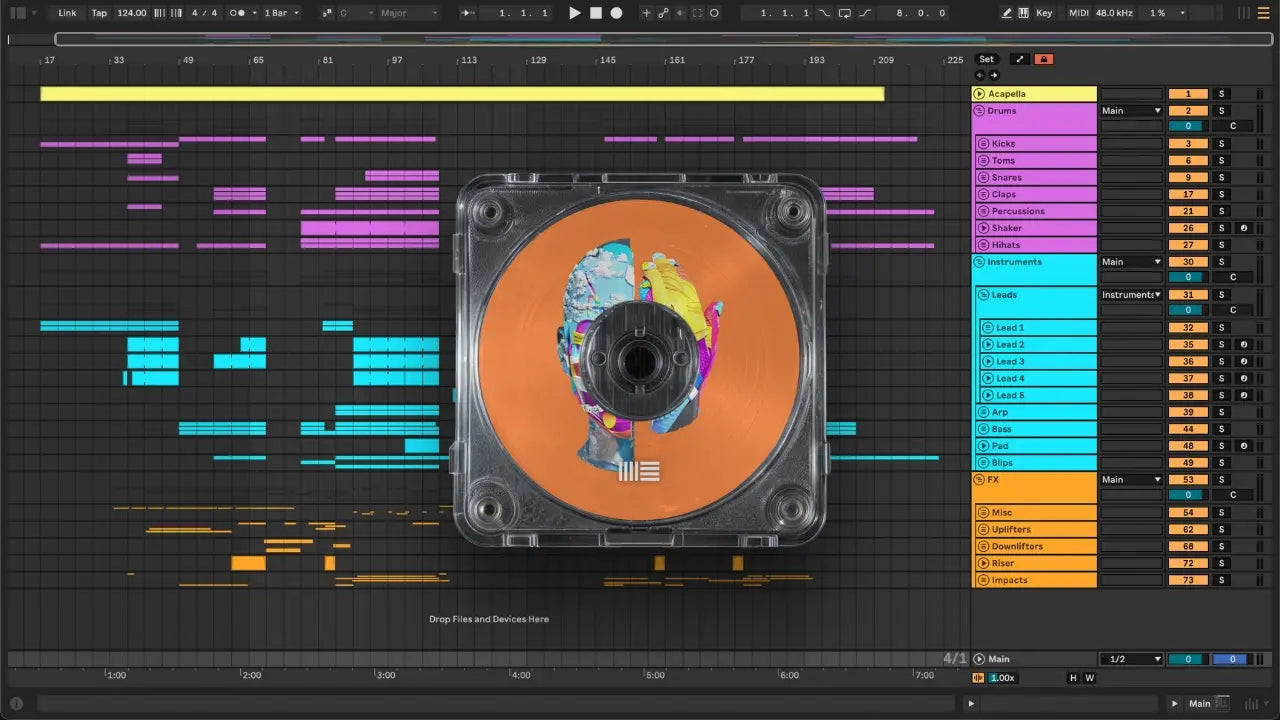Toggle Bass track activator 44
1280x720 pixels.
click(1188, 429)
